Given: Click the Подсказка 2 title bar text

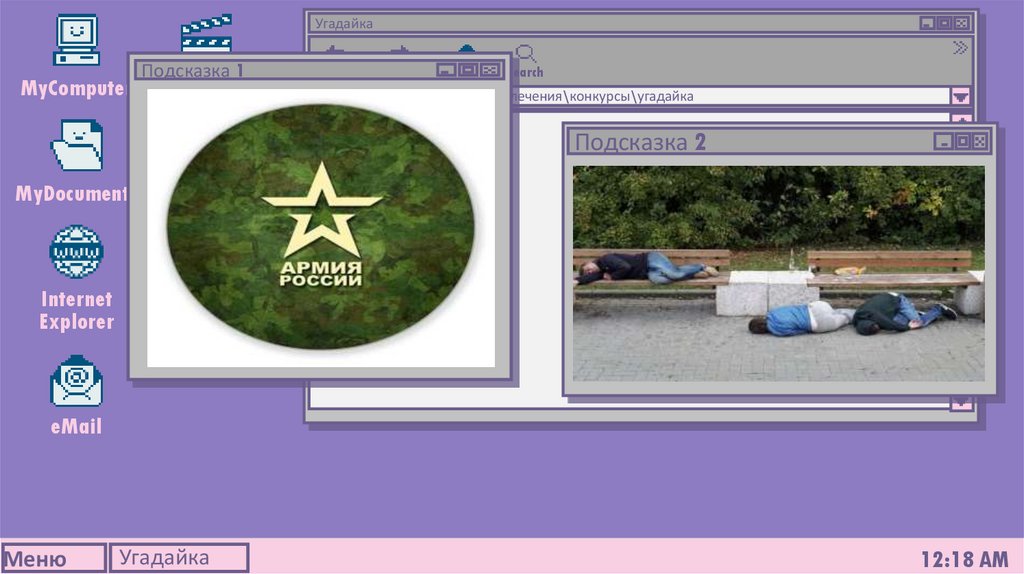Looking at the screenshot, I should click(640, 142).
